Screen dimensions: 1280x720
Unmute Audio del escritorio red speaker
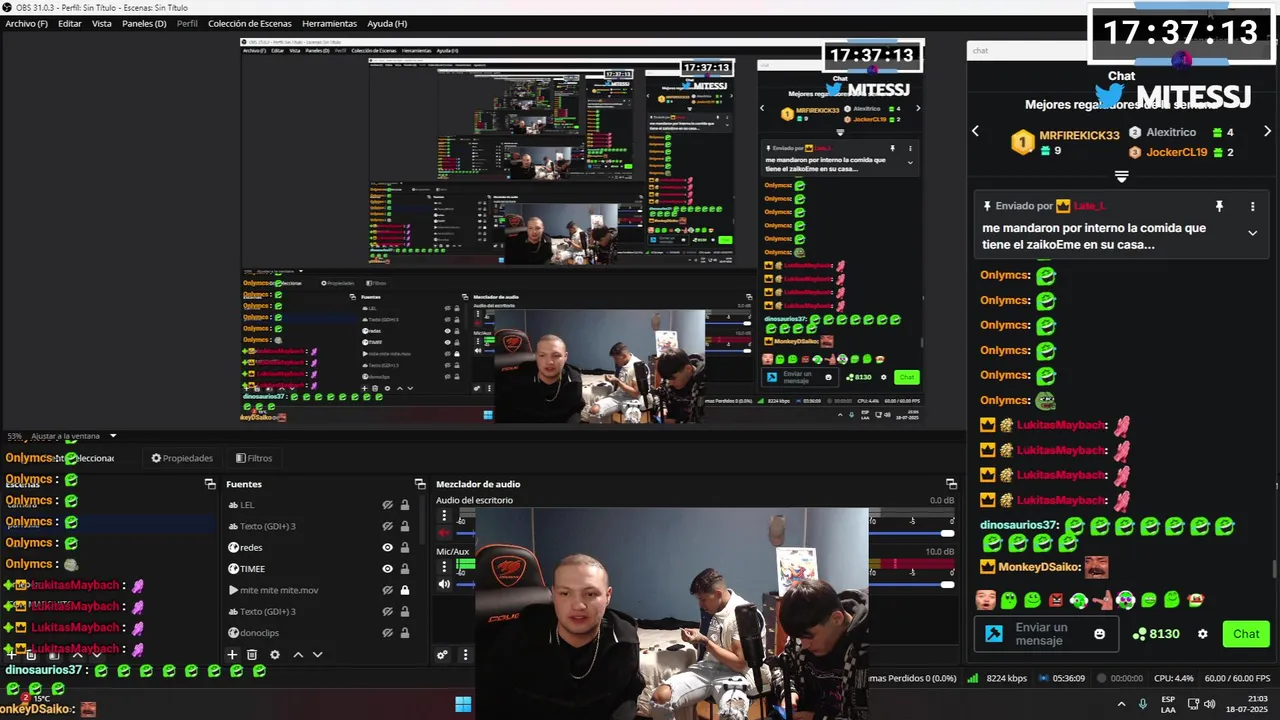click(444, 533)
